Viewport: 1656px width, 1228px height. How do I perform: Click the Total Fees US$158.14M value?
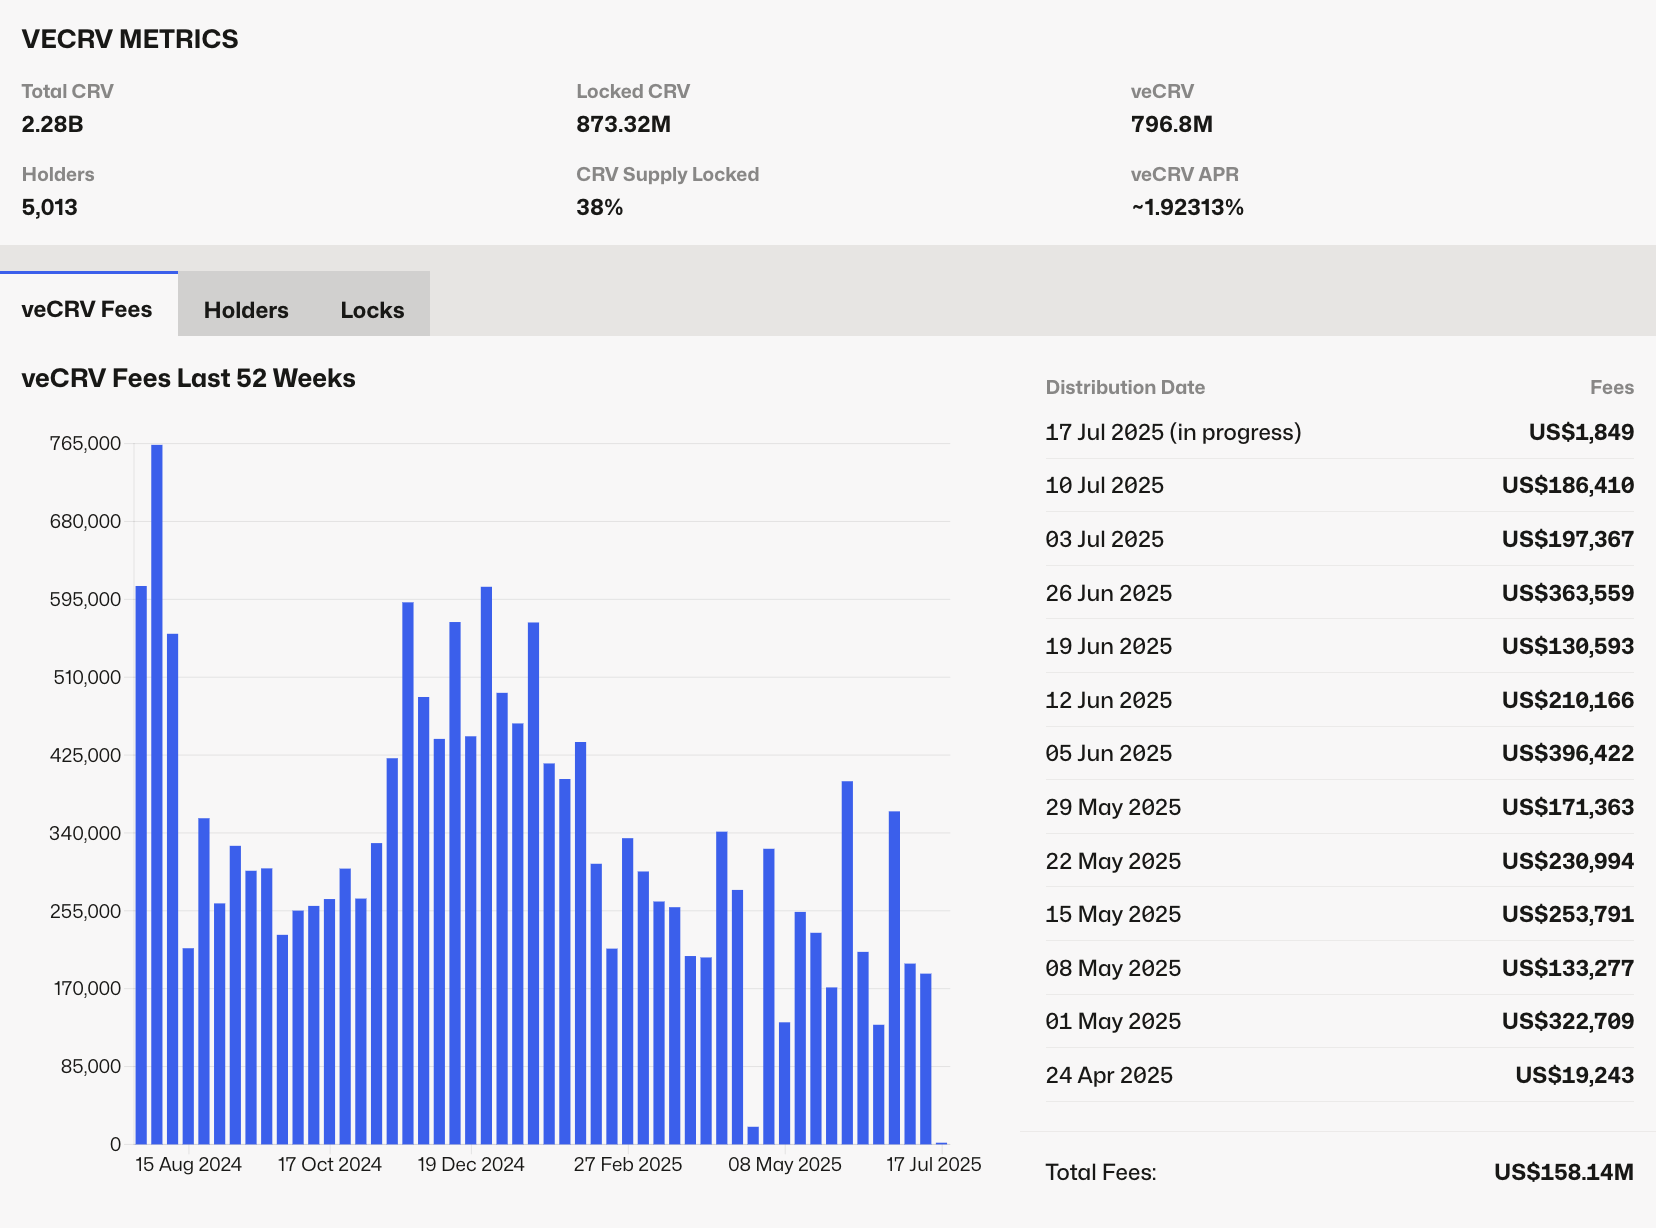[x=1563, y=1172]
